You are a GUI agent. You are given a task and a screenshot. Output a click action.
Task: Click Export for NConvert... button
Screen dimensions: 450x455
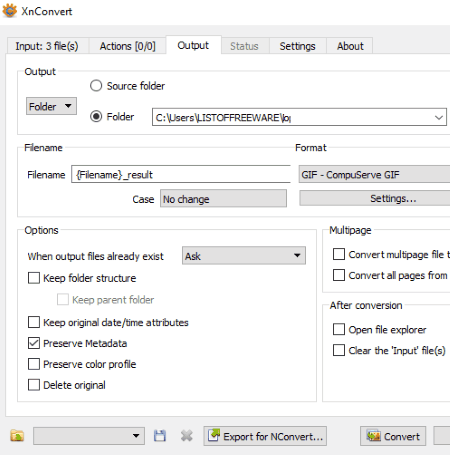click(x=265, y=436)
